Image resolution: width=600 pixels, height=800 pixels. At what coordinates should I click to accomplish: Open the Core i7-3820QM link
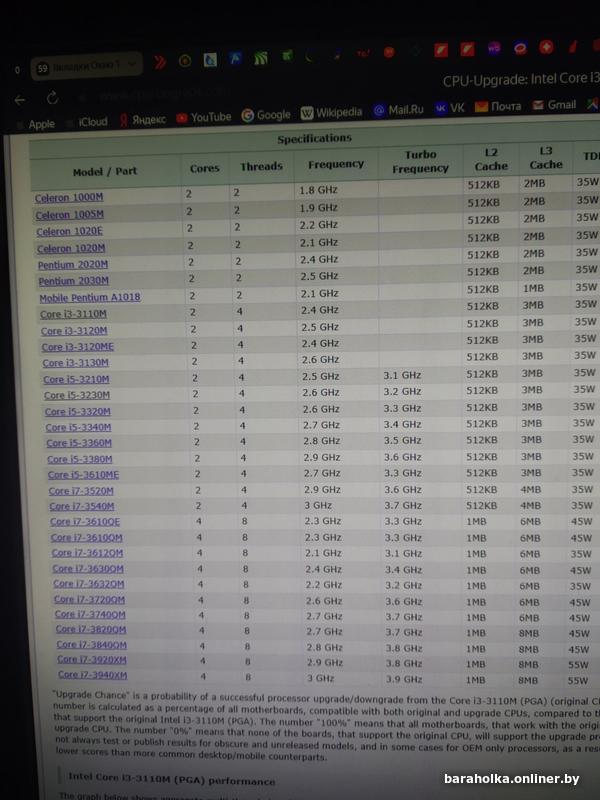tap(91, 630)
